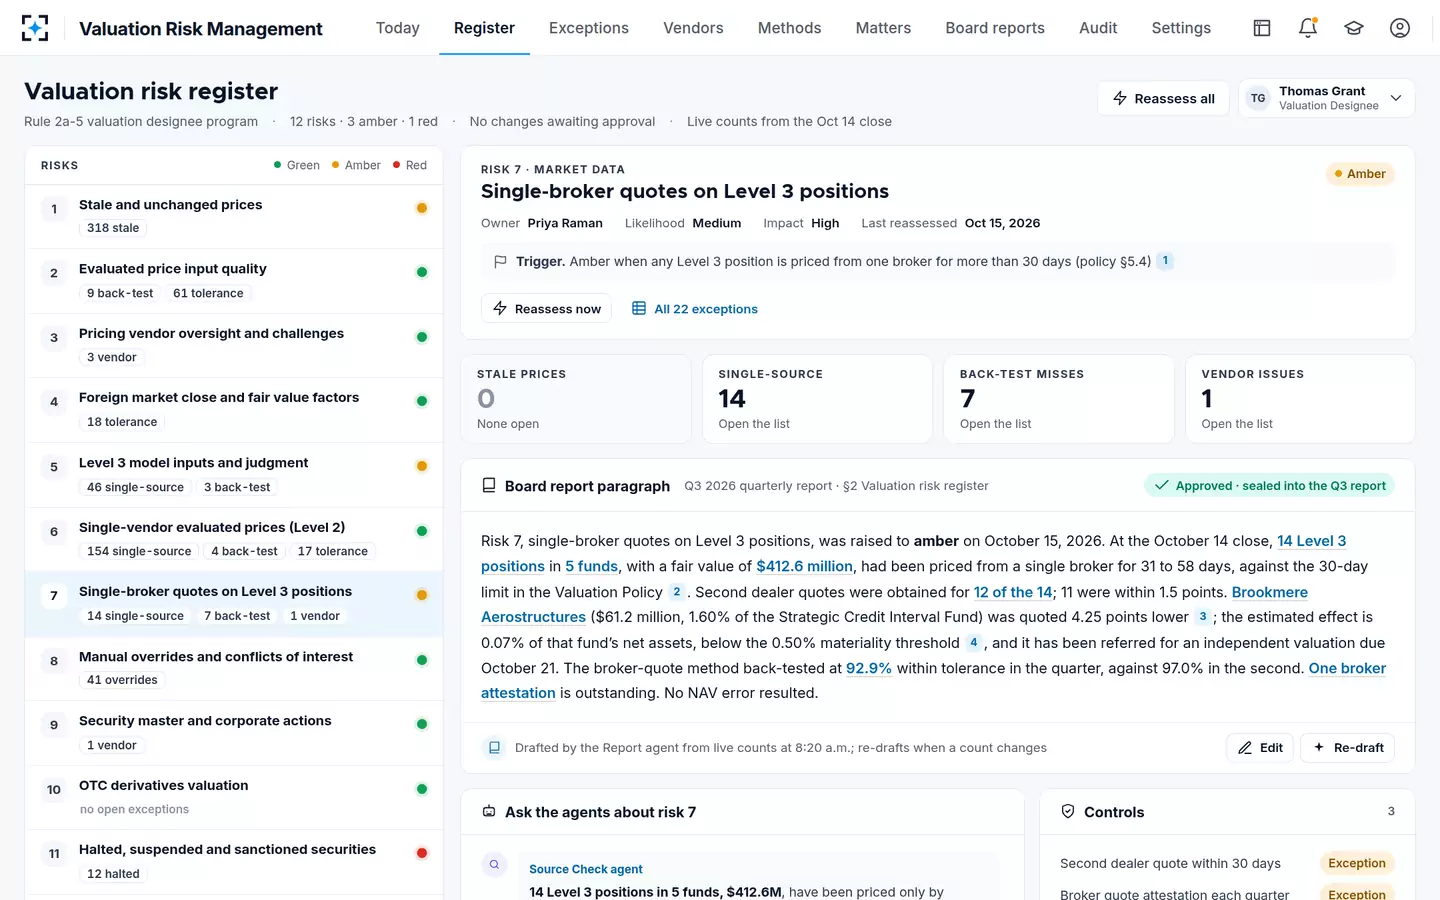The image size is (1440, 900).
Task: Open the Board reports tab
Action: [995, 28]
